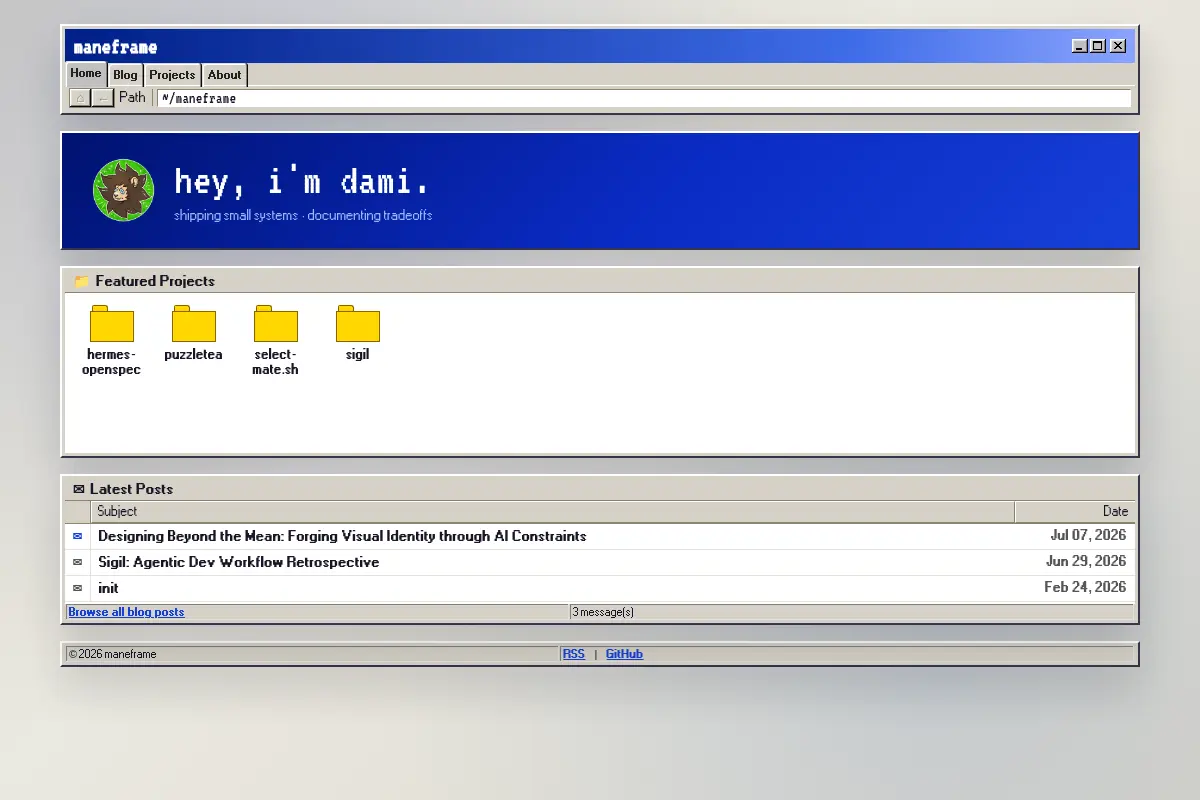Open Designing Beyond the Mean post
This screenshot has height=800, width=1200.
point(342,536)
